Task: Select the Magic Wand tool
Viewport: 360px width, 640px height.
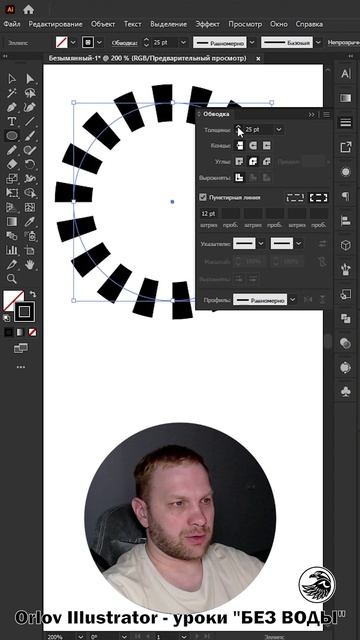Action: tap(12, 93)
